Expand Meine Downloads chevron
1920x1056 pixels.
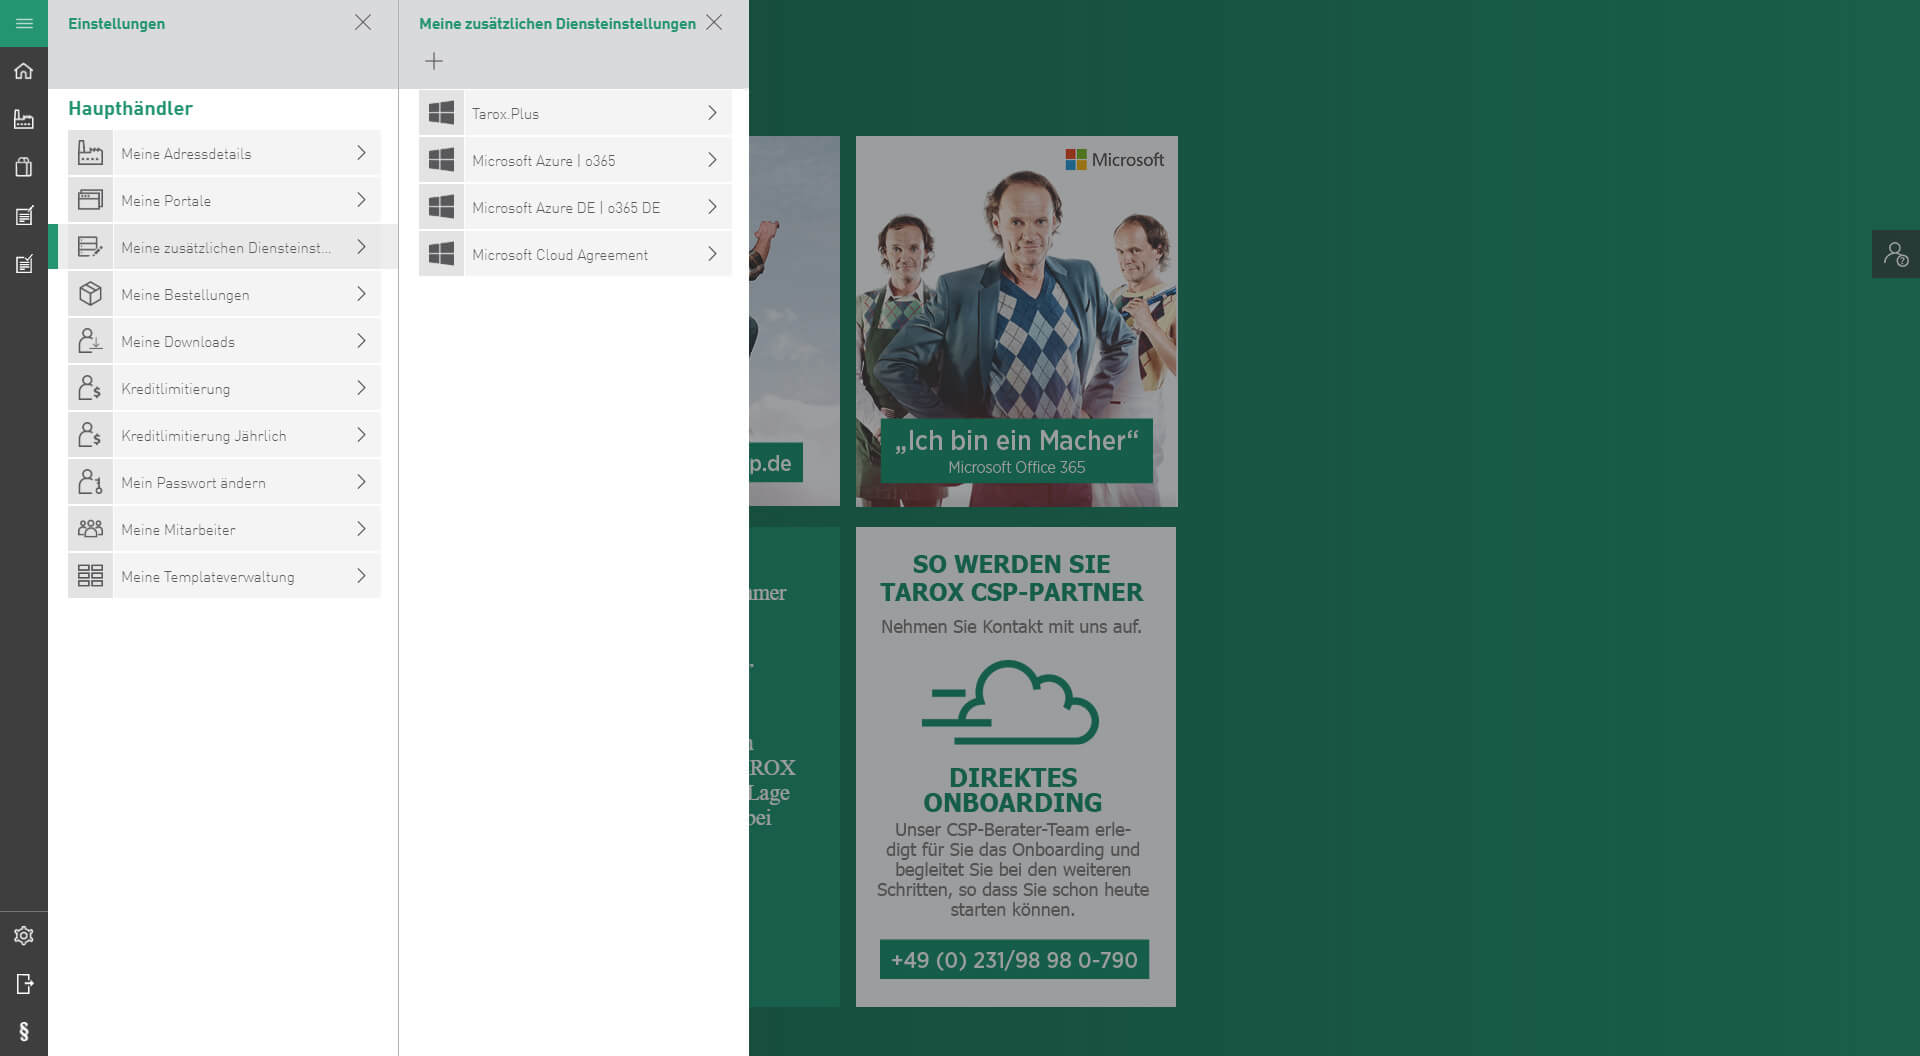[x=361, y=341]
